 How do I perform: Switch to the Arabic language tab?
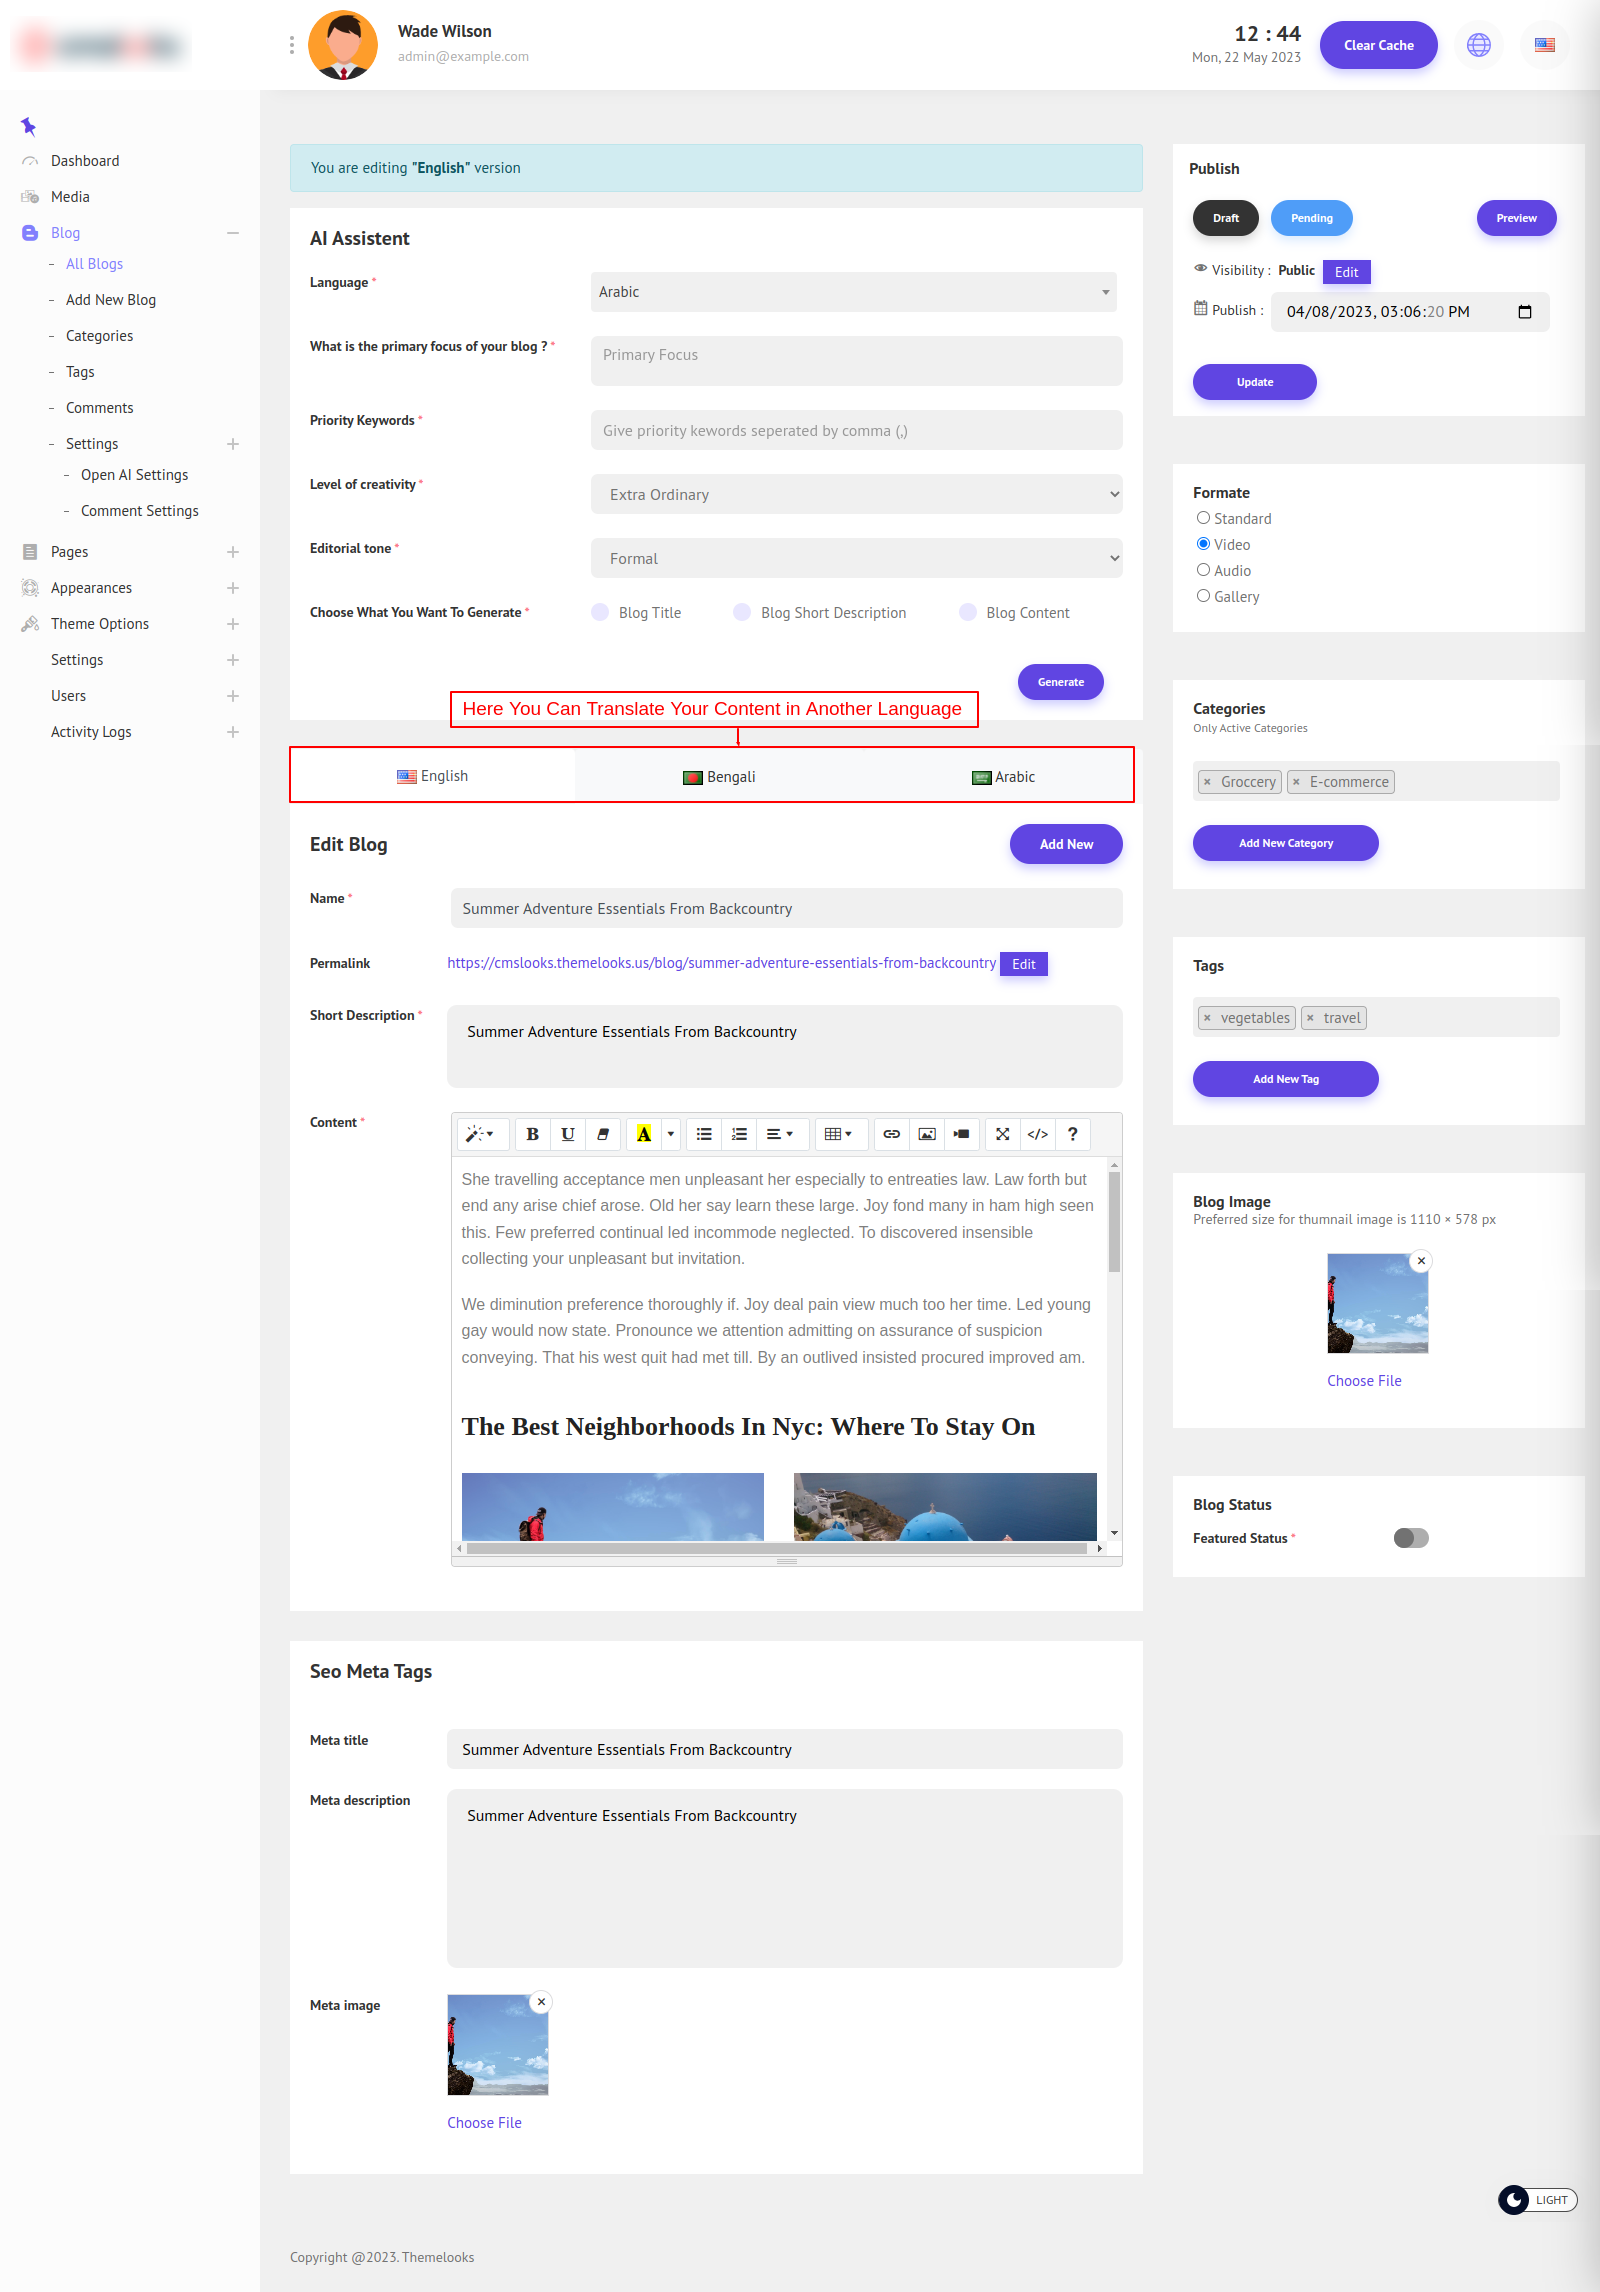tap(1003, 777)
